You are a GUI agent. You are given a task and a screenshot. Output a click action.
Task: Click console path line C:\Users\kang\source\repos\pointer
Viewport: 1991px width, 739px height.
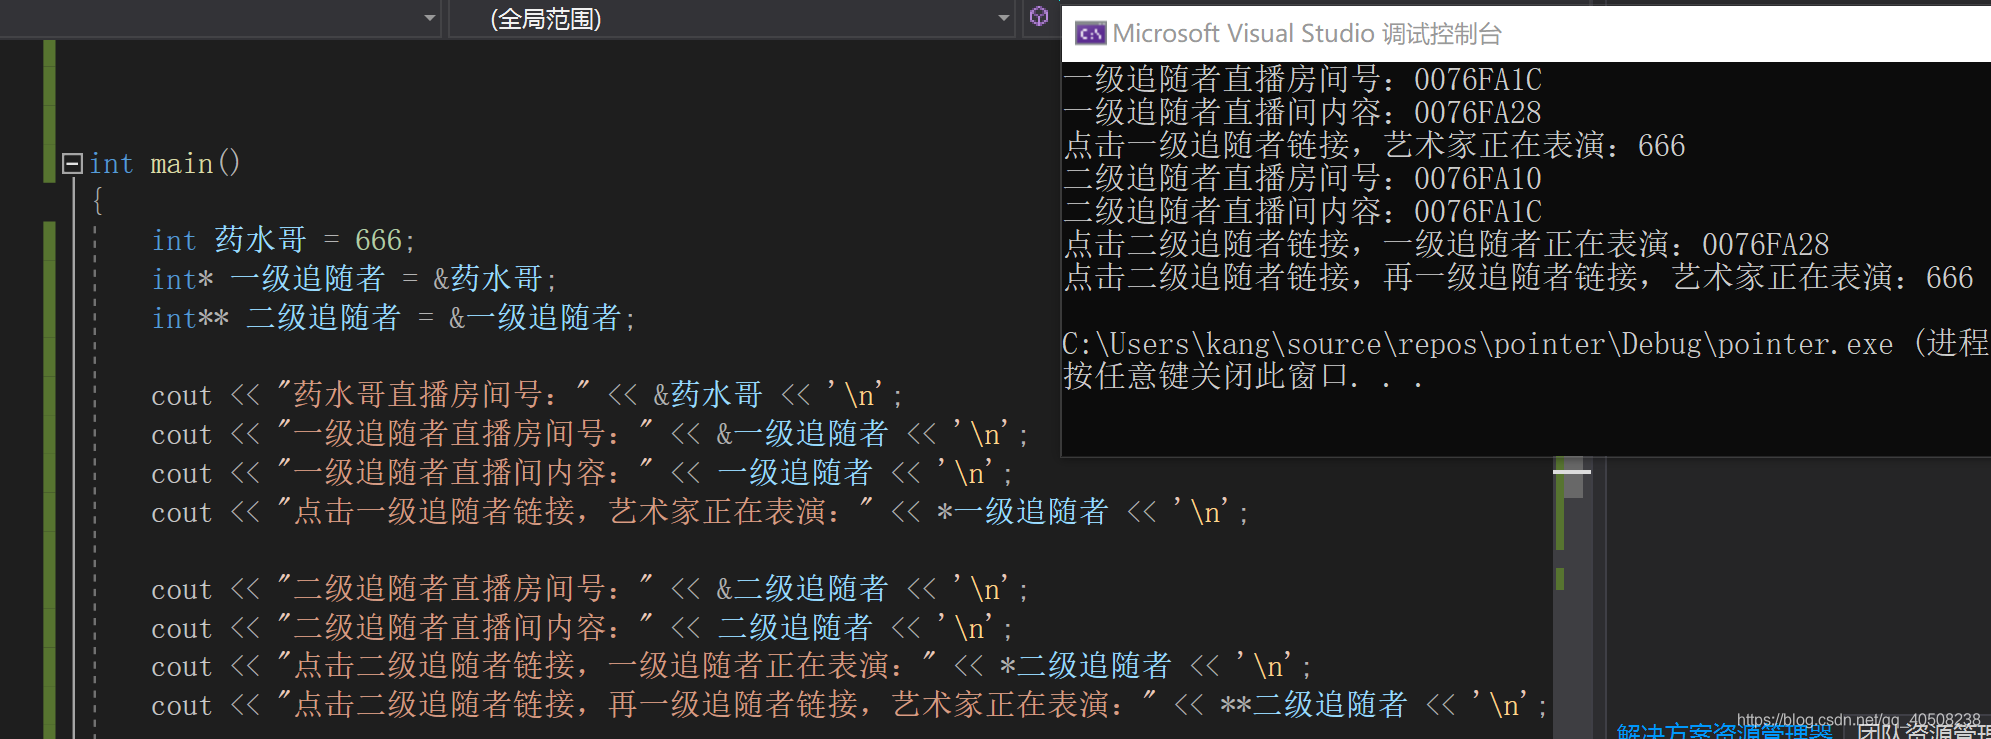pyautogui.click(x=1526, y=344)
